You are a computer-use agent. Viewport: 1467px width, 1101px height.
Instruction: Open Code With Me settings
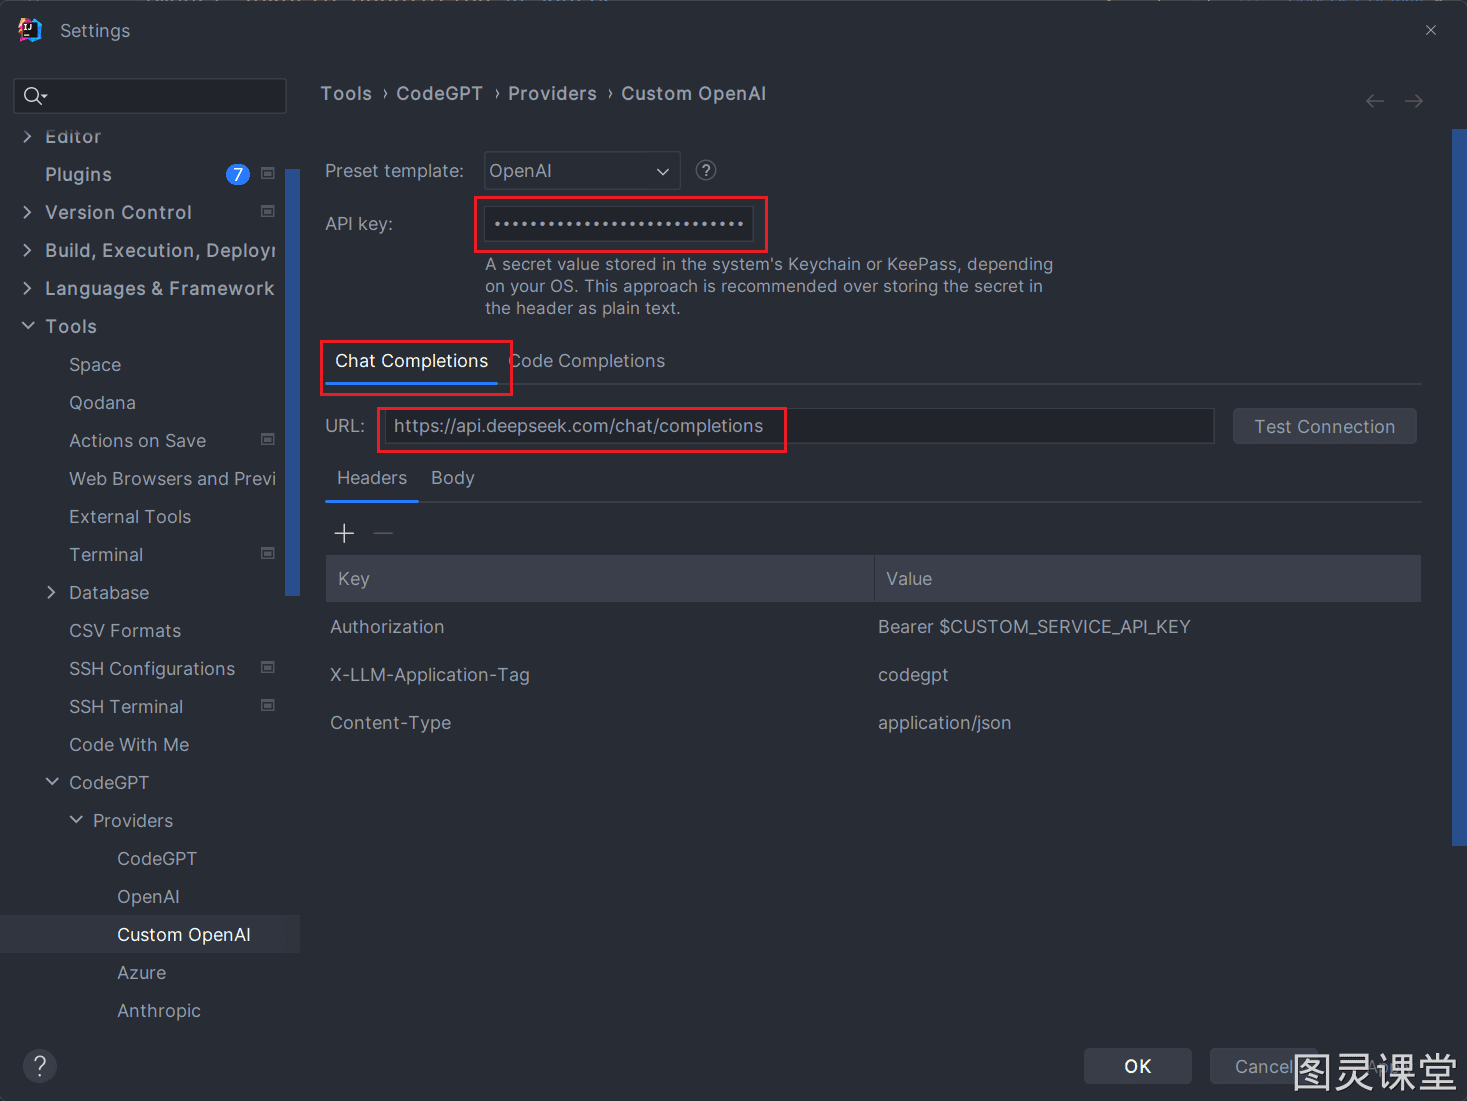[129, 745]
